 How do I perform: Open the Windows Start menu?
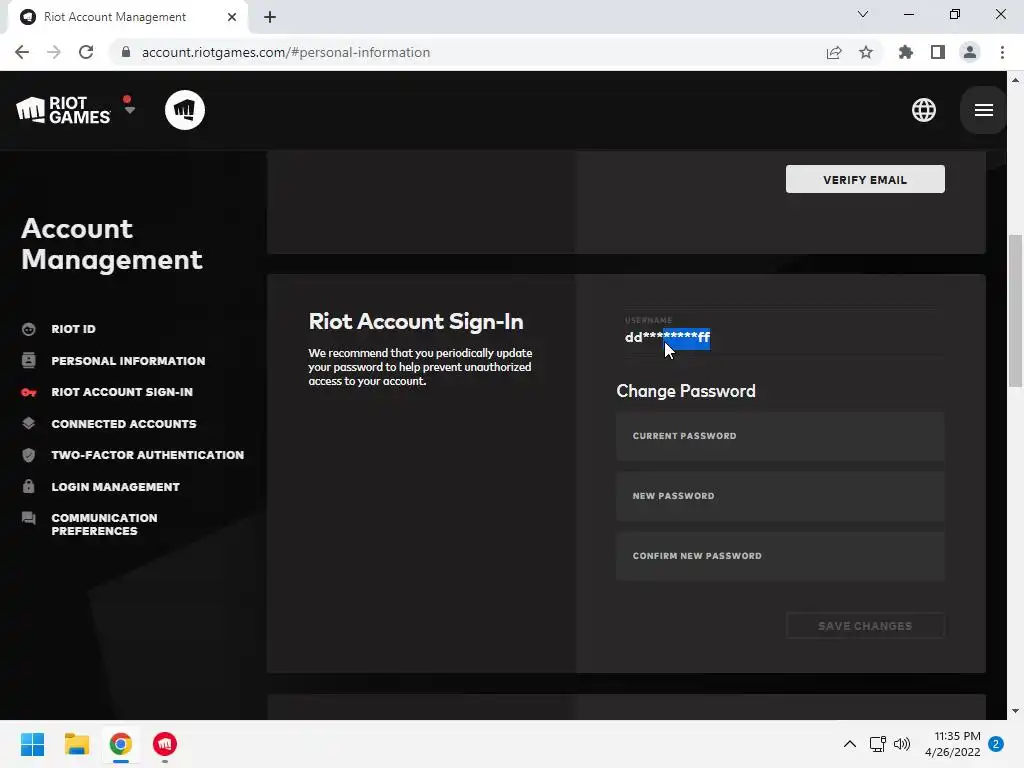[x=32, y=744]
